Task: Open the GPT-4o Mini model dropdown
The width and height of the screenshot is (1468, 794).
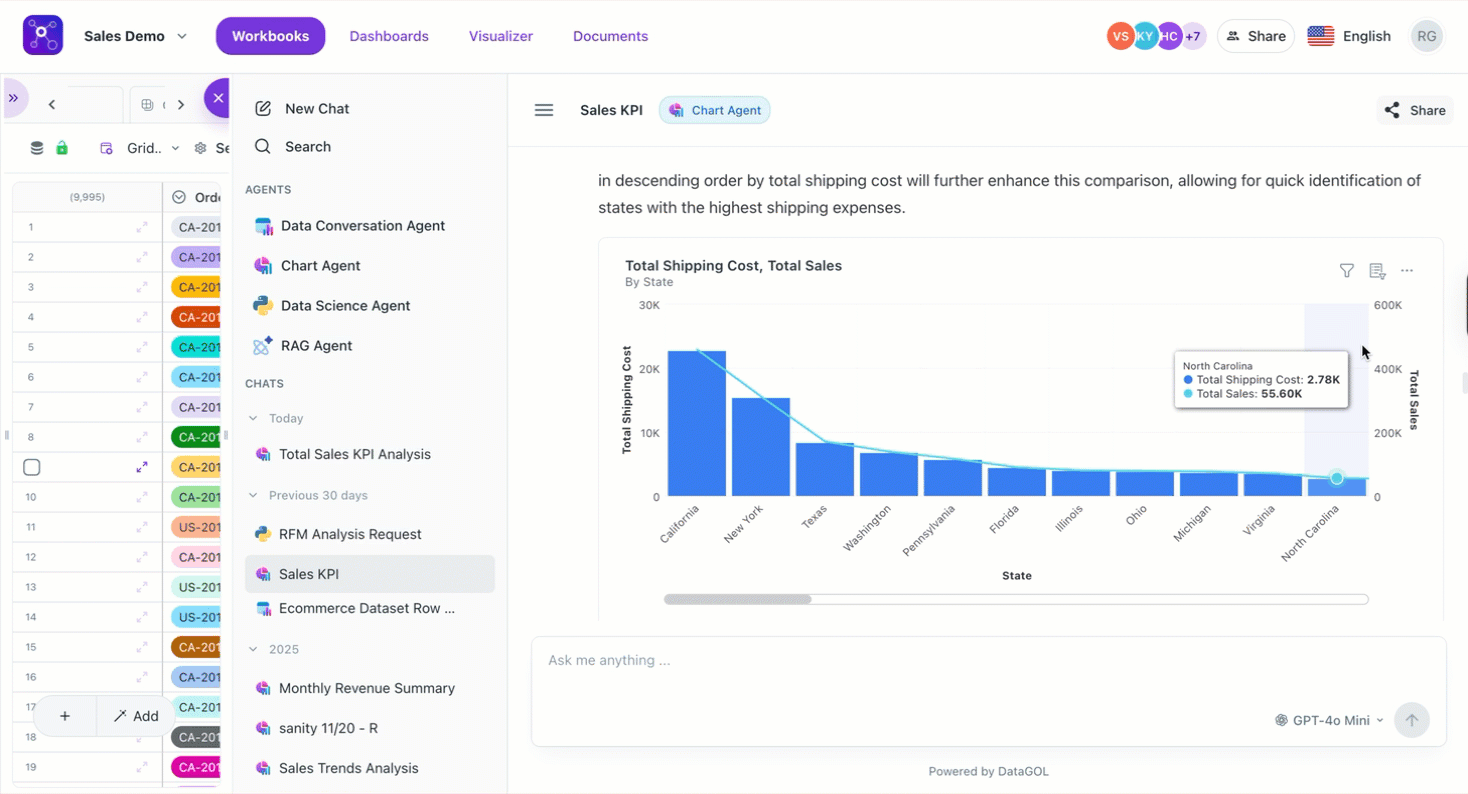Action: [x=1330, y=720]
